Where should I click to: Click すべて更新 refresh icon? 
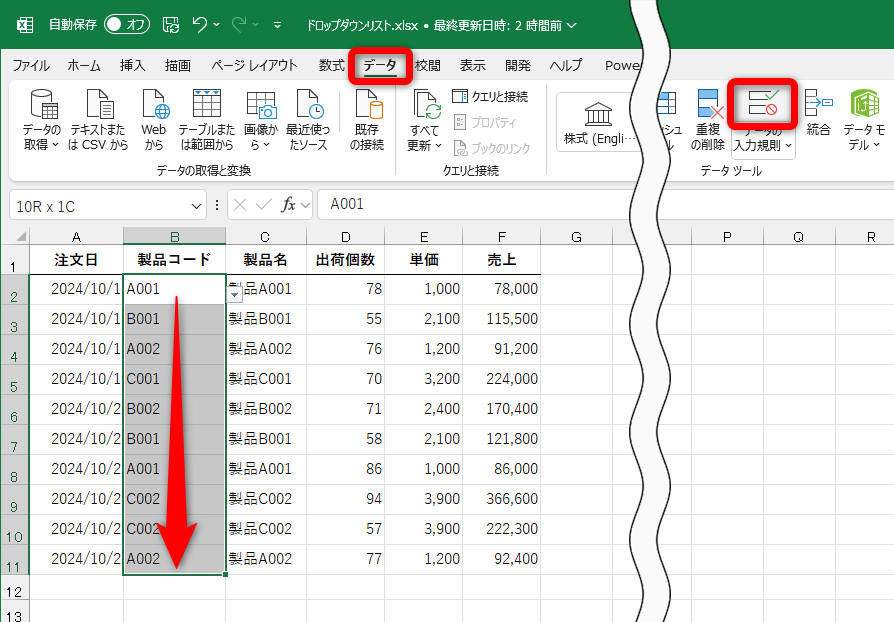[x=427, y=104]
